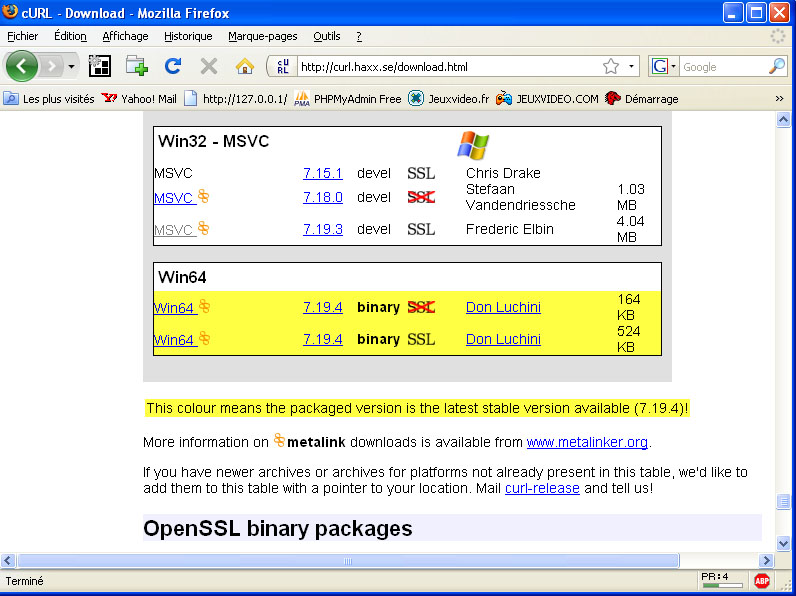Expand the address bar history dropdown
The image size is (796, 596).
631,67
